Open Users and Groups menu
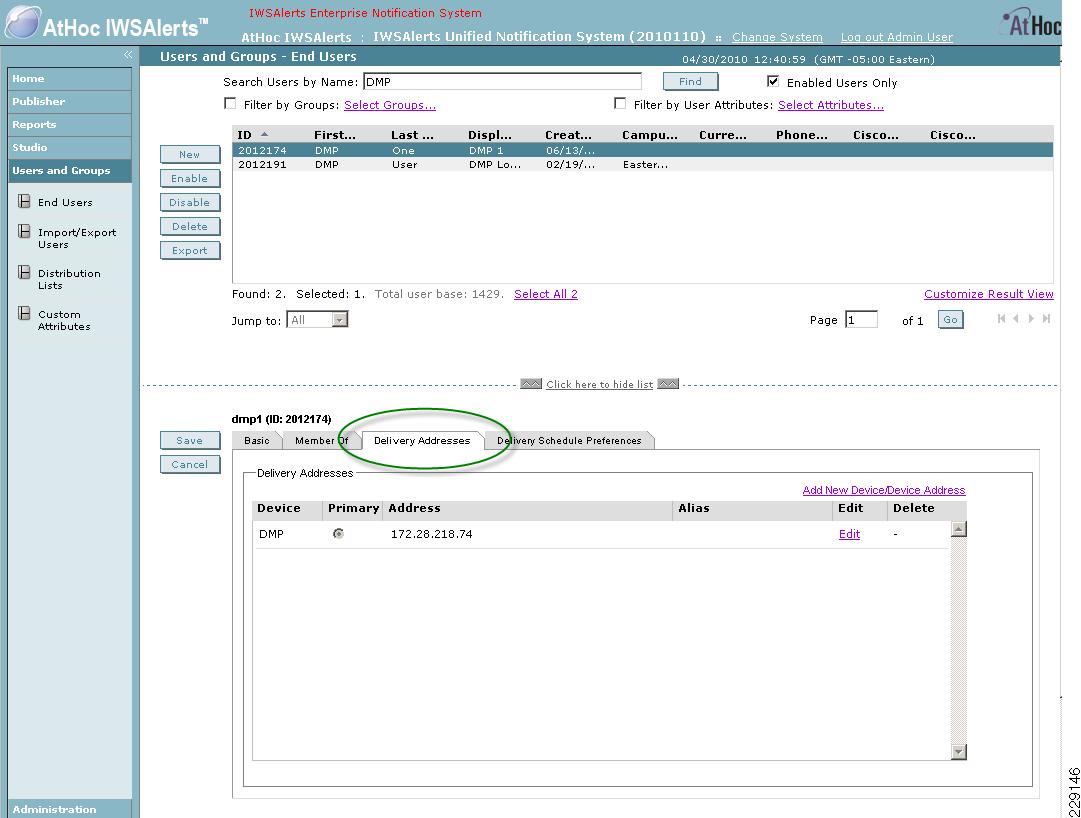 click(x=70, y=170)
